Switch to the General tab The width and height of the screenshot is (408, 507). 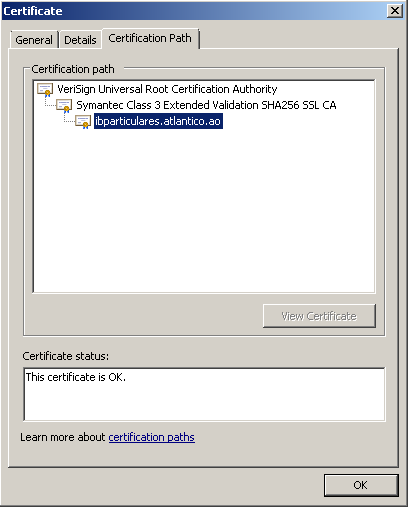pos(34,40)
